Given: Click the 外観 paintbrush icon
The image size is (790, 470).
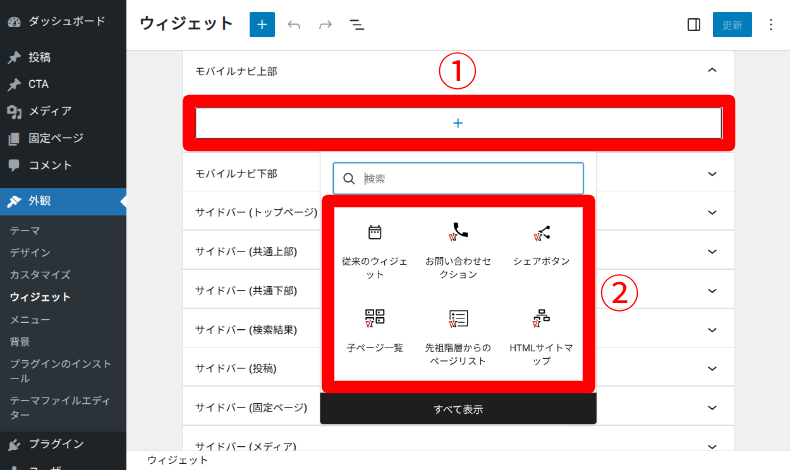Looking at the screenshot, I should pyautogui.click(x=14, y=202).
